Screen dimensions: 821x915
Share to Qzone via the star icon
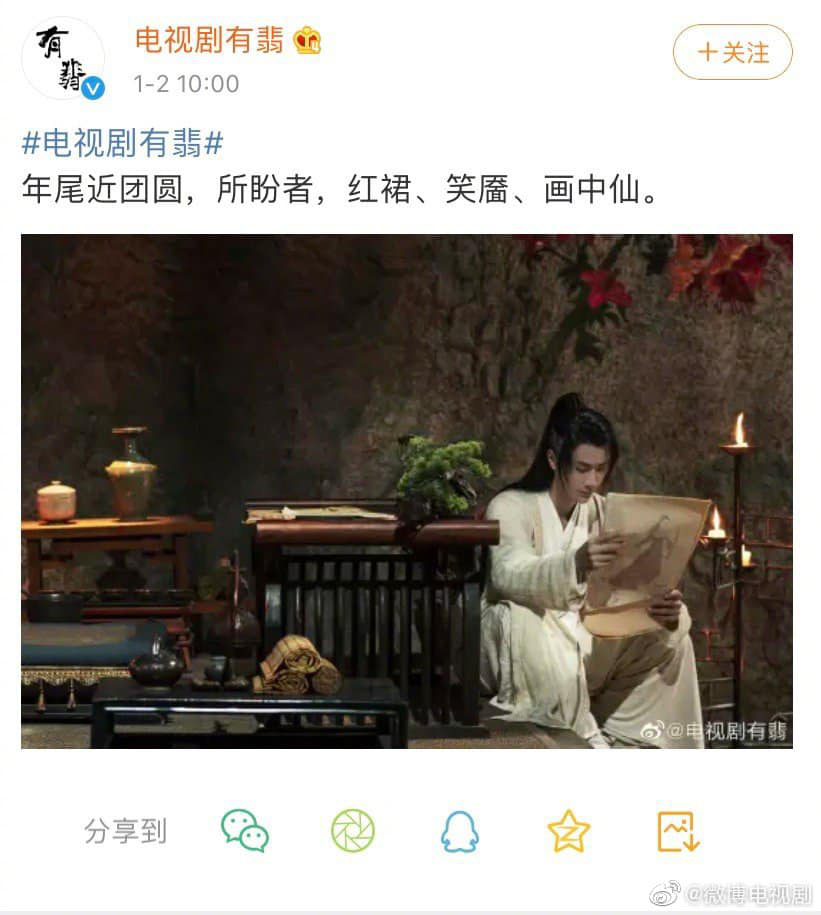click(568, 831)
